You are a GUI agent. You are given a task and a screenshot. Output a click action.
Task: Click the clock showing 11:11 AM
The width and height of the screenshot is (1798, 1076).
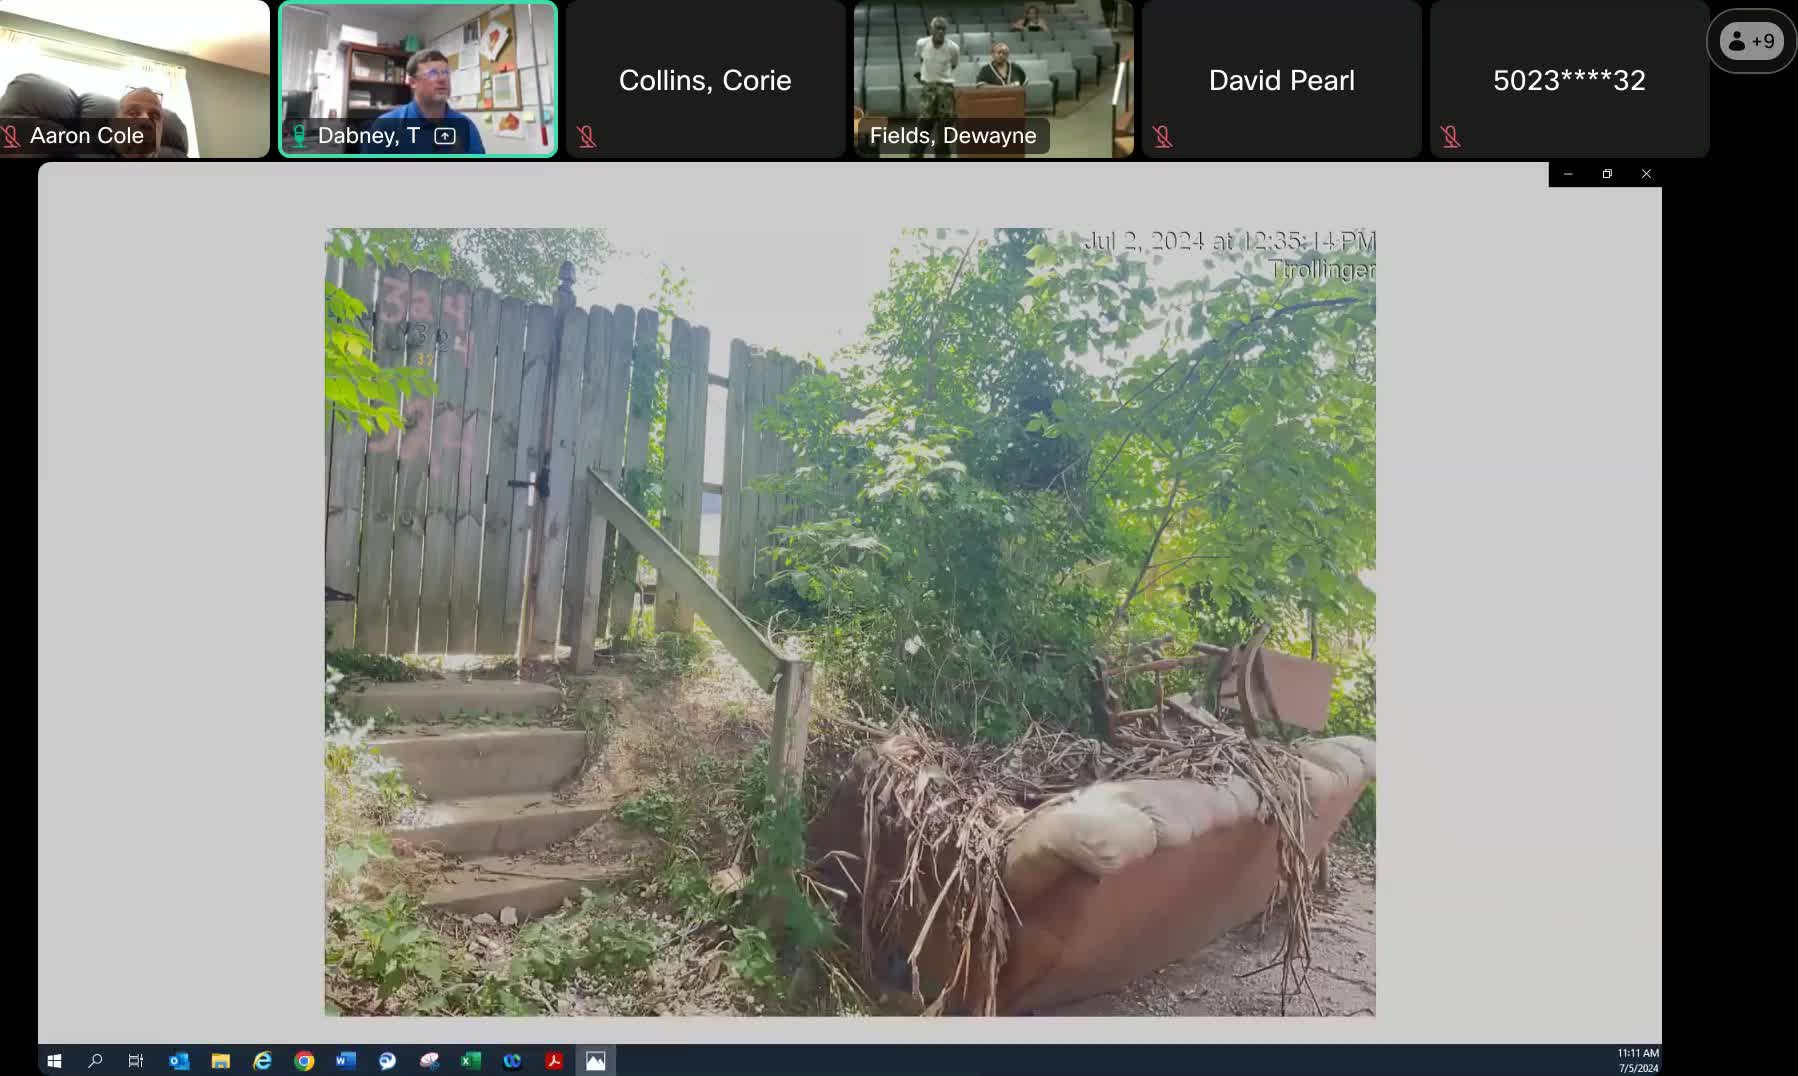coord(1637,1054)
